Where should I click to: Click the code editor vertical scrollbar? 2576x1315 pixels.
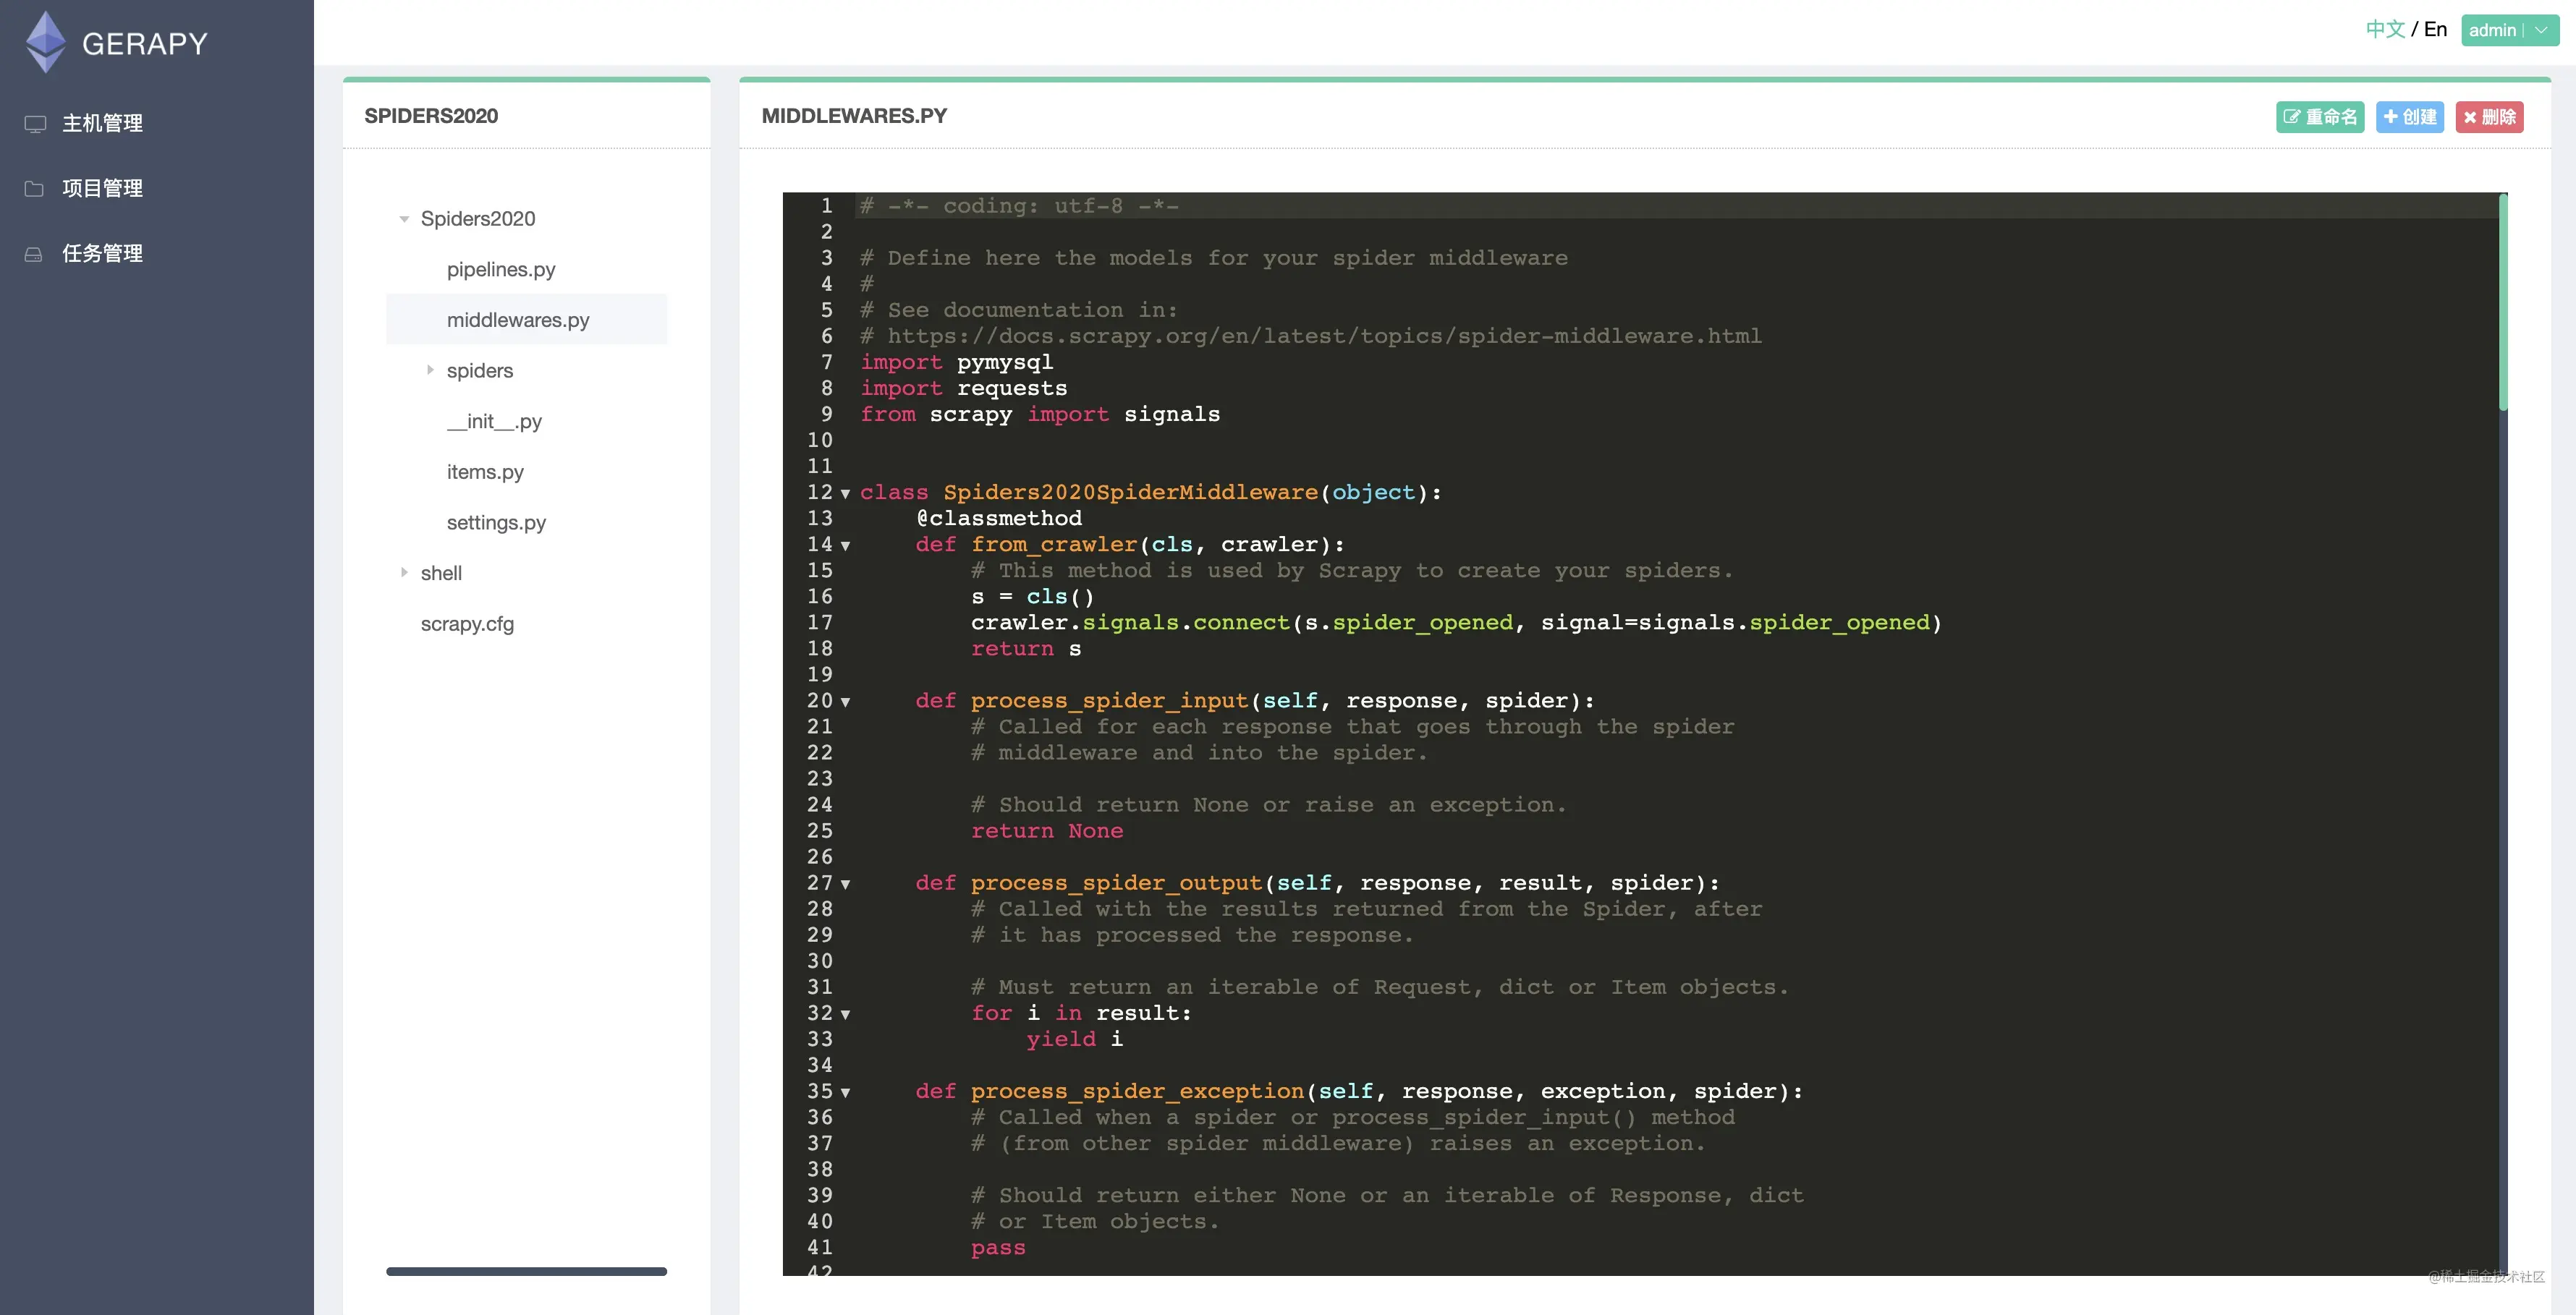[2503, 302]
